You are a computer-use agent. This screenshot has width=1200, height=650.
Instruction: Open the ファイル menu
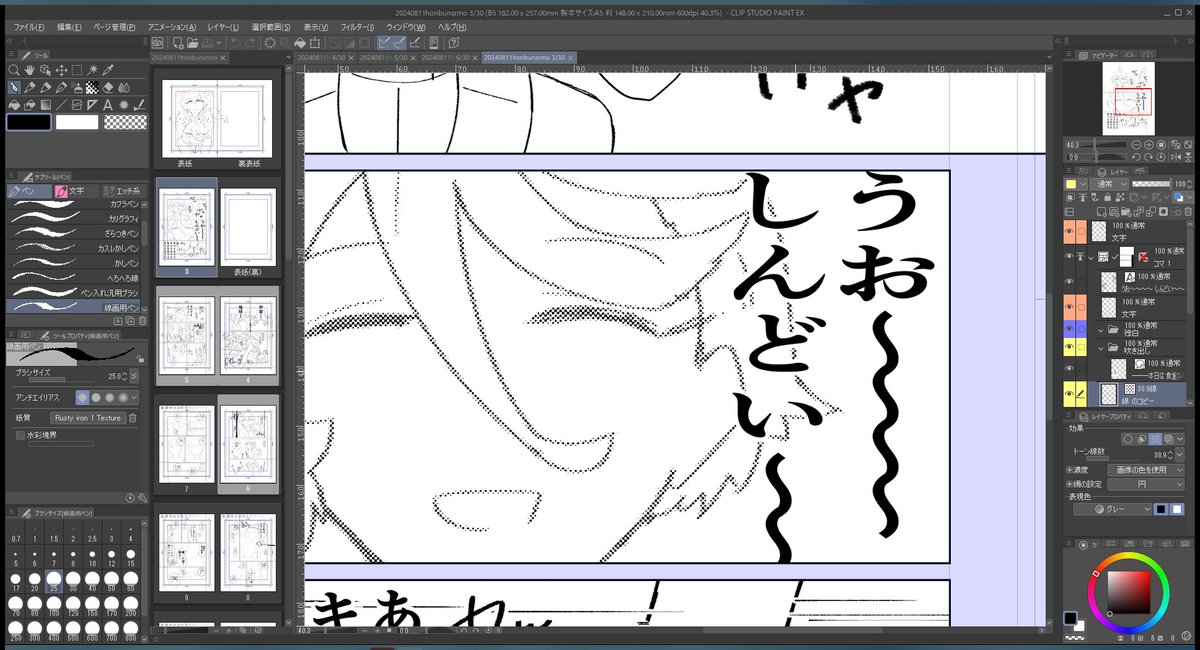29,26
